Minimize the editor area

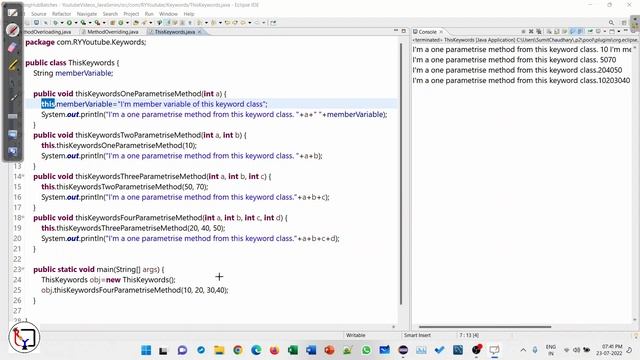(x=396, y=31)
